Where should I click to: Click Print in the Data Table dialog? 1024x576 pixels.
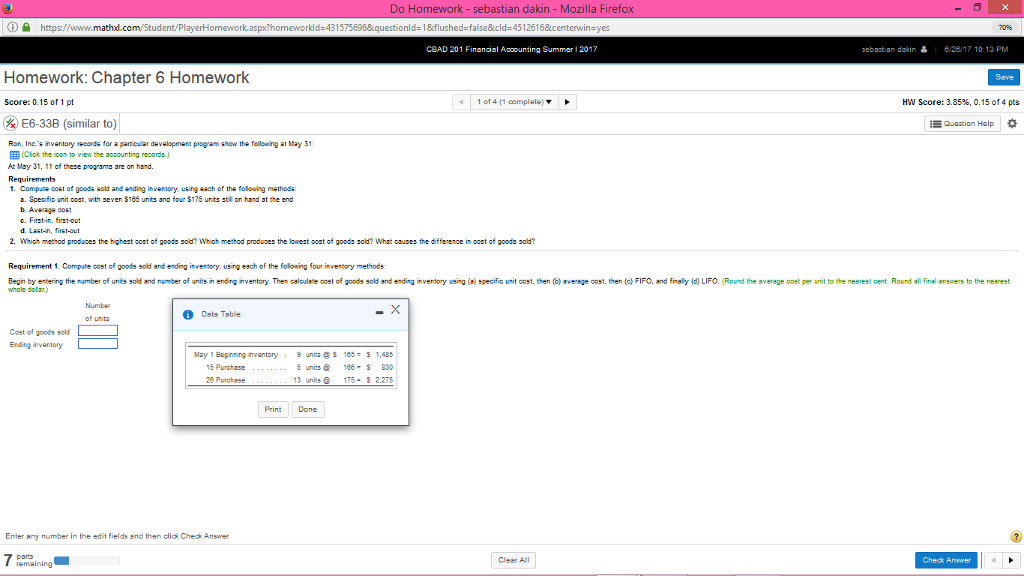pos(273,409)
